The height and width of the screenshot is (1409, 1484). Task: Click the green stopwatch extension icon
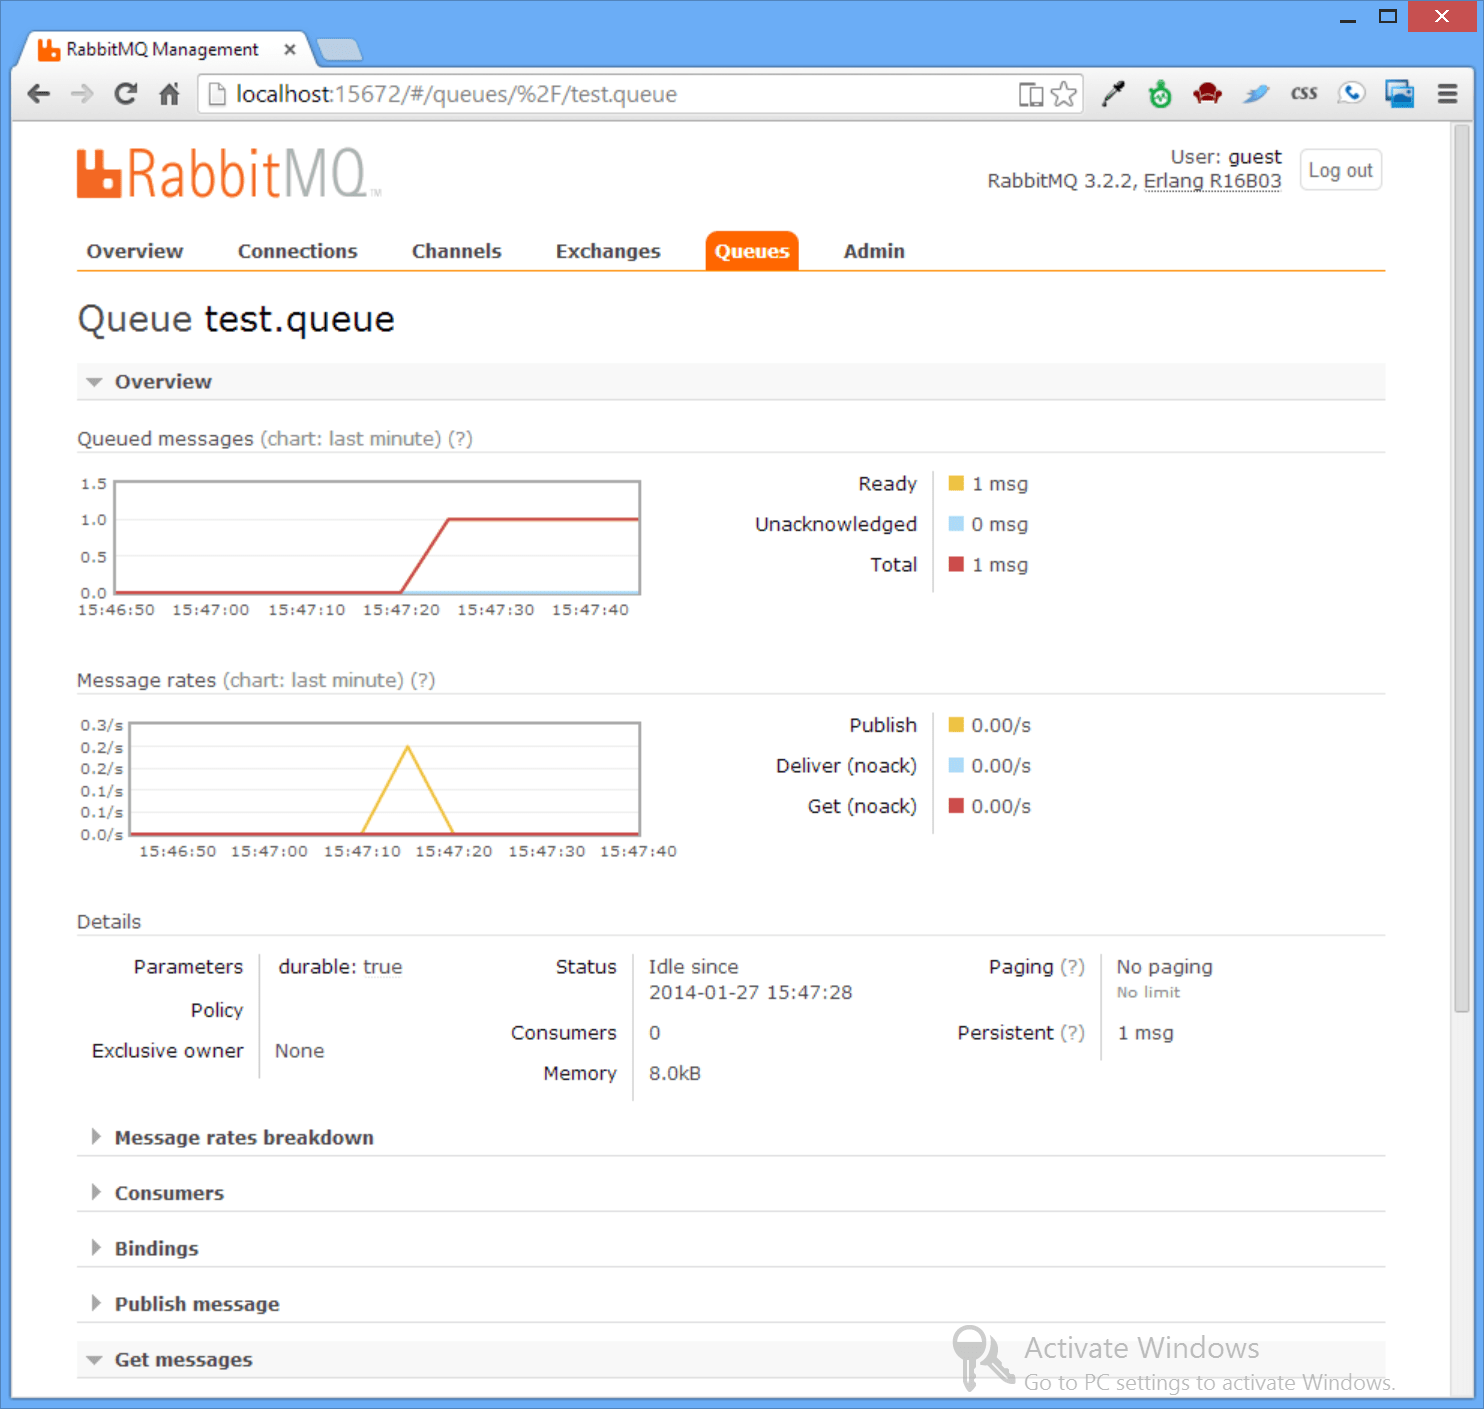pos(1160,93)
